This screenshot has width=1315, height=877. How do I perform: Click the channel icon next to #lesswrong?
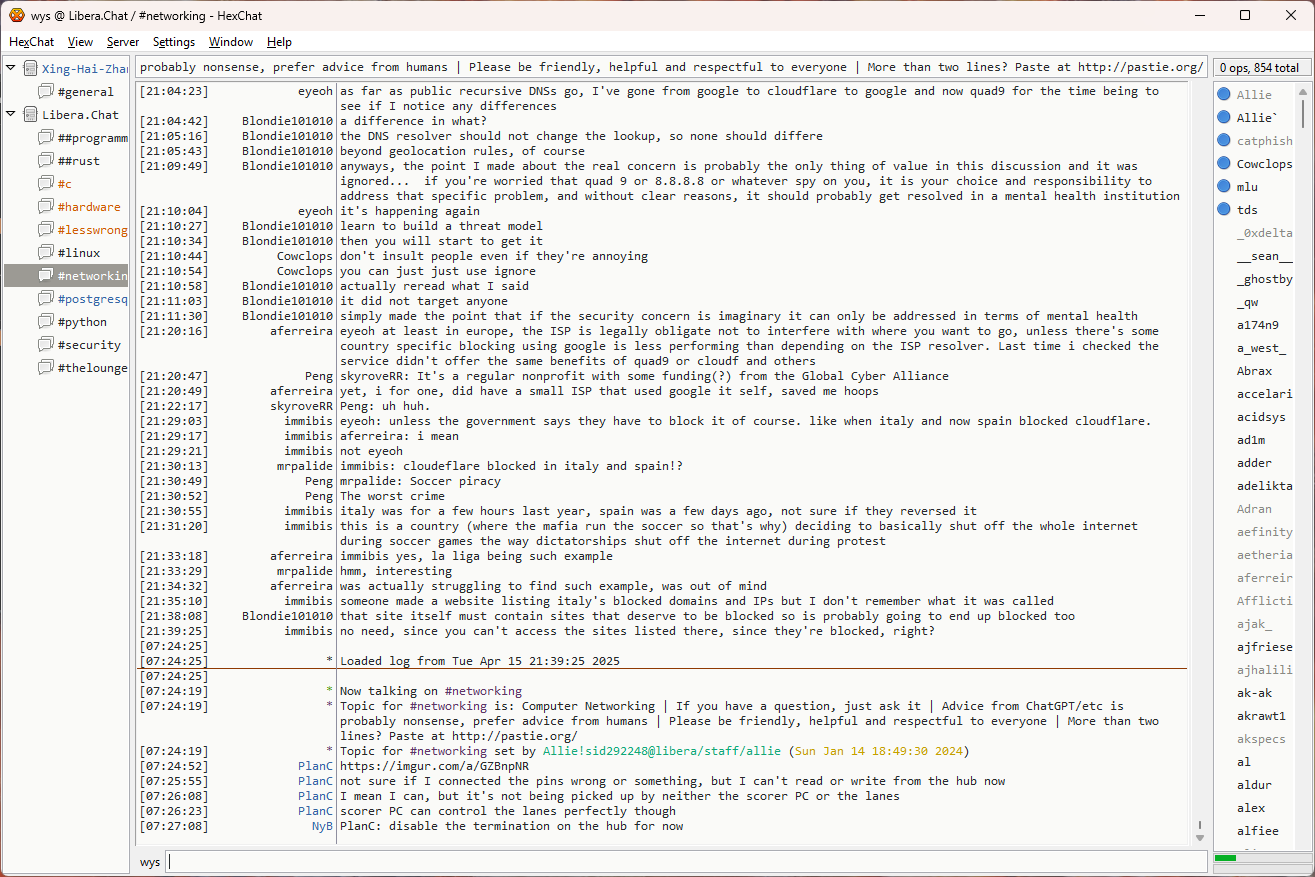[x=46, y=229]
